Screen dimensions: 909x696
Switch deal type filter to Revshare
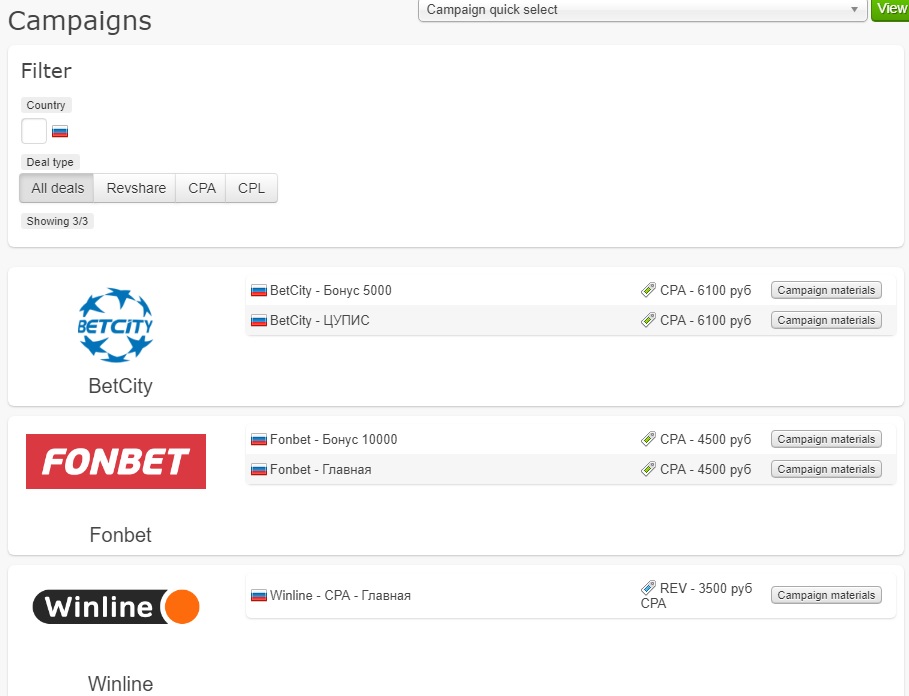point(136,188)
